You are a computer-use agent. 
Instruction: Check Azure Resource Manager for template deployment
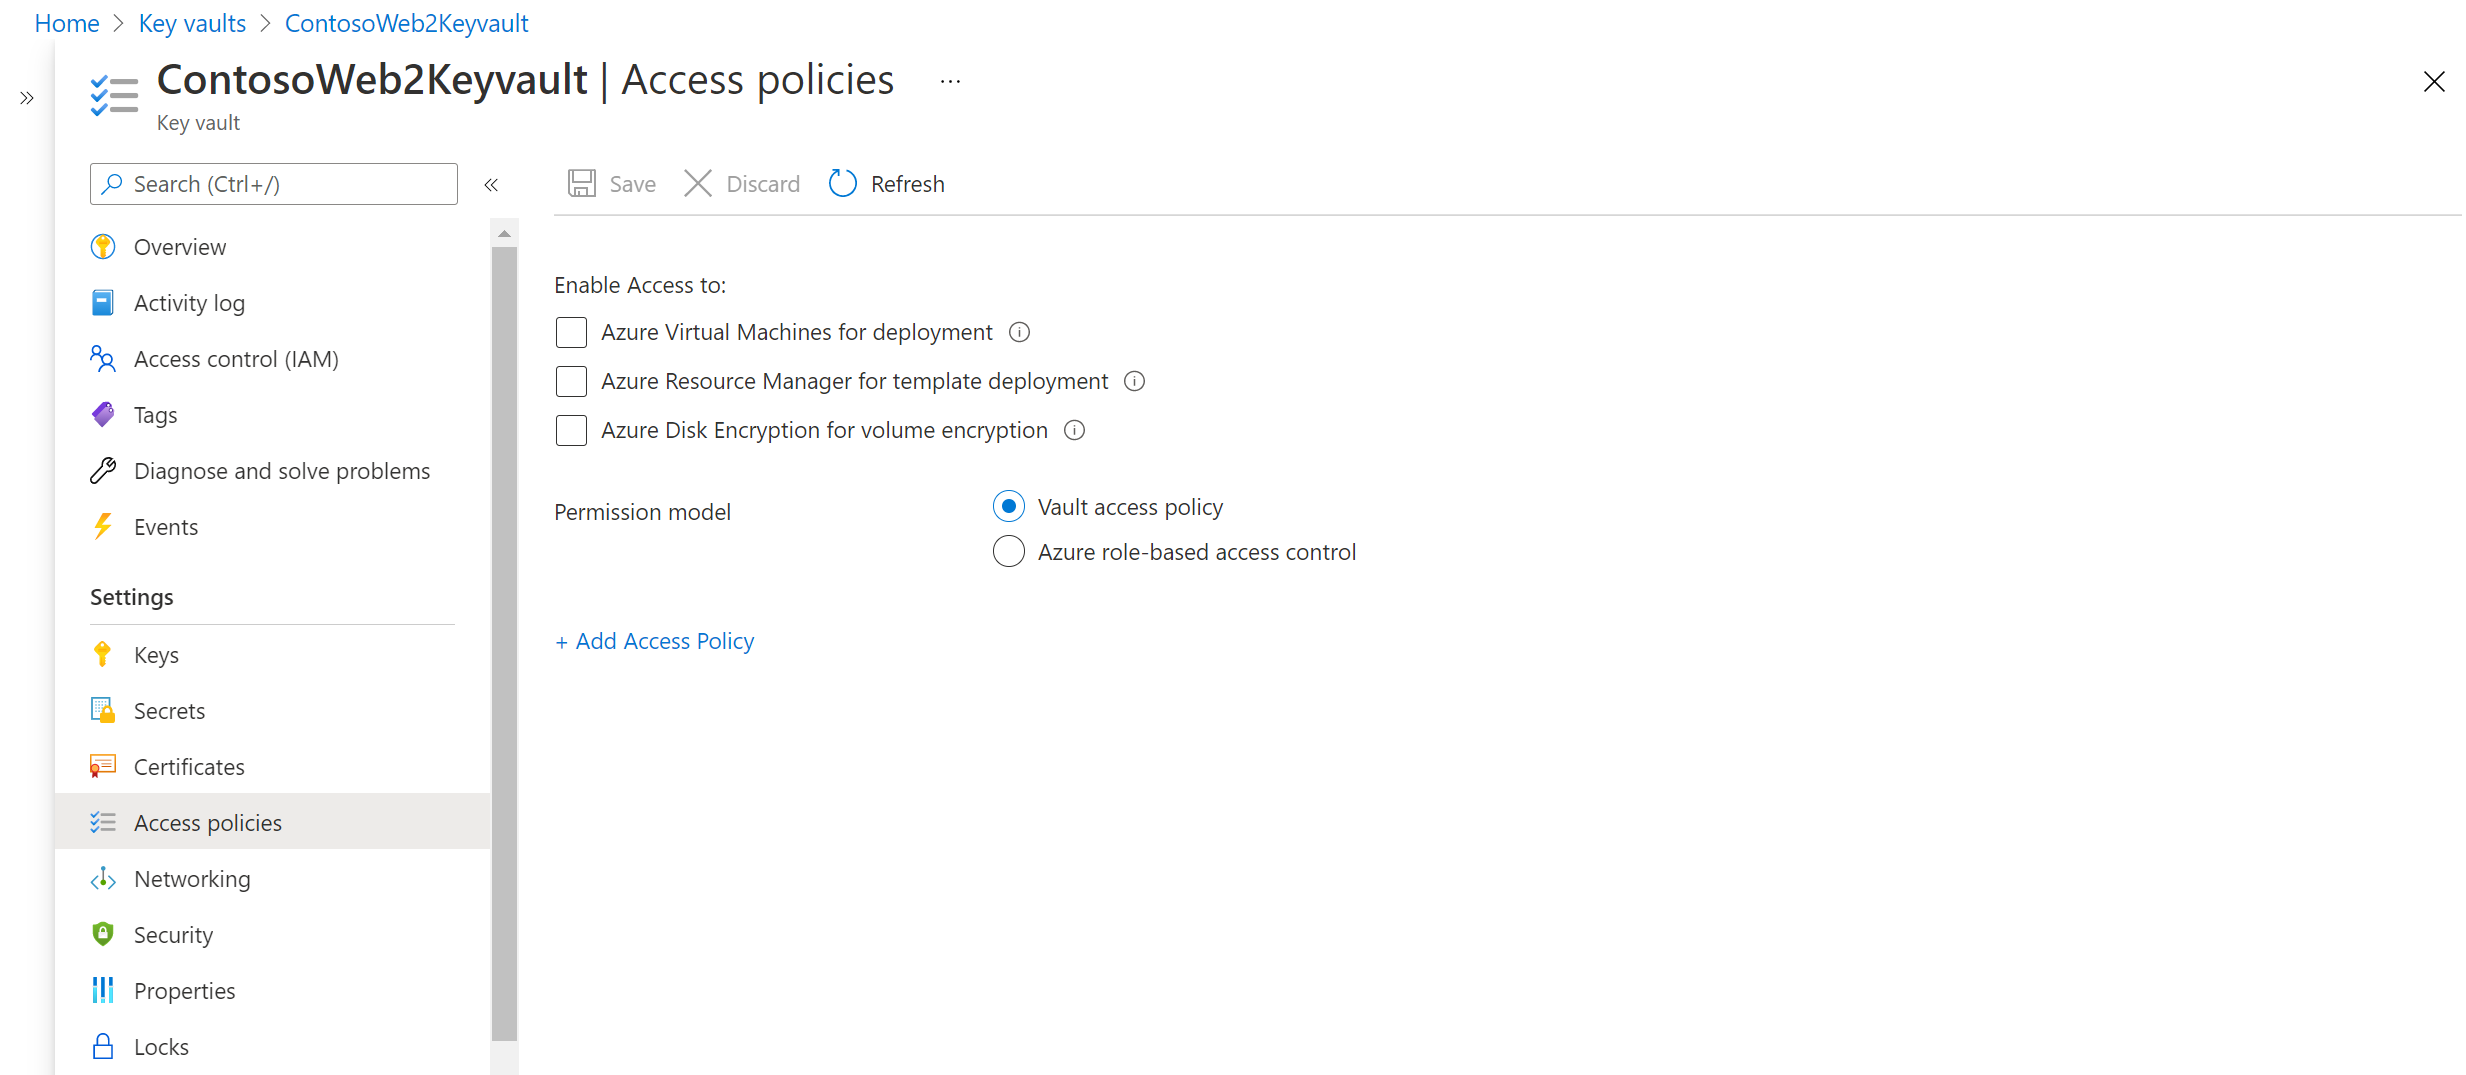click(571, 381)
